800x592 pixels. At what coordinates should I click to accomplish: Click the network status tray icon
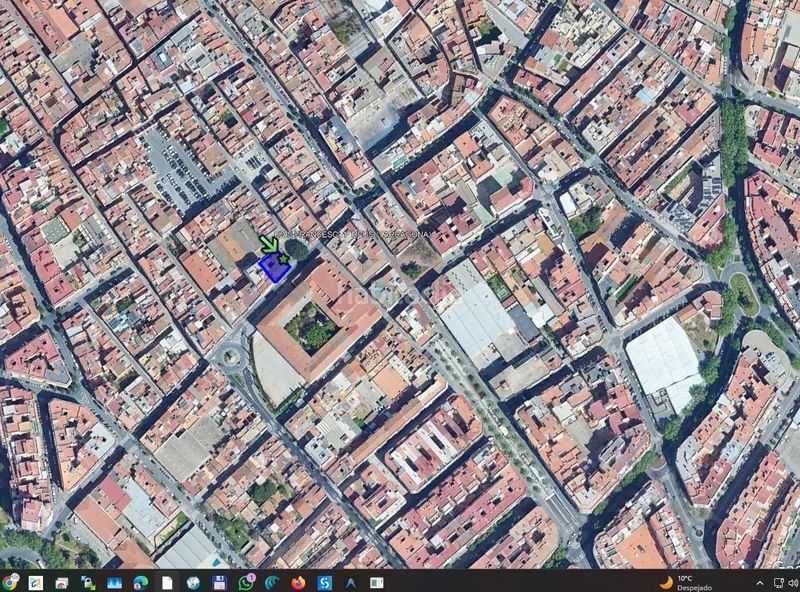click(779, 583)
